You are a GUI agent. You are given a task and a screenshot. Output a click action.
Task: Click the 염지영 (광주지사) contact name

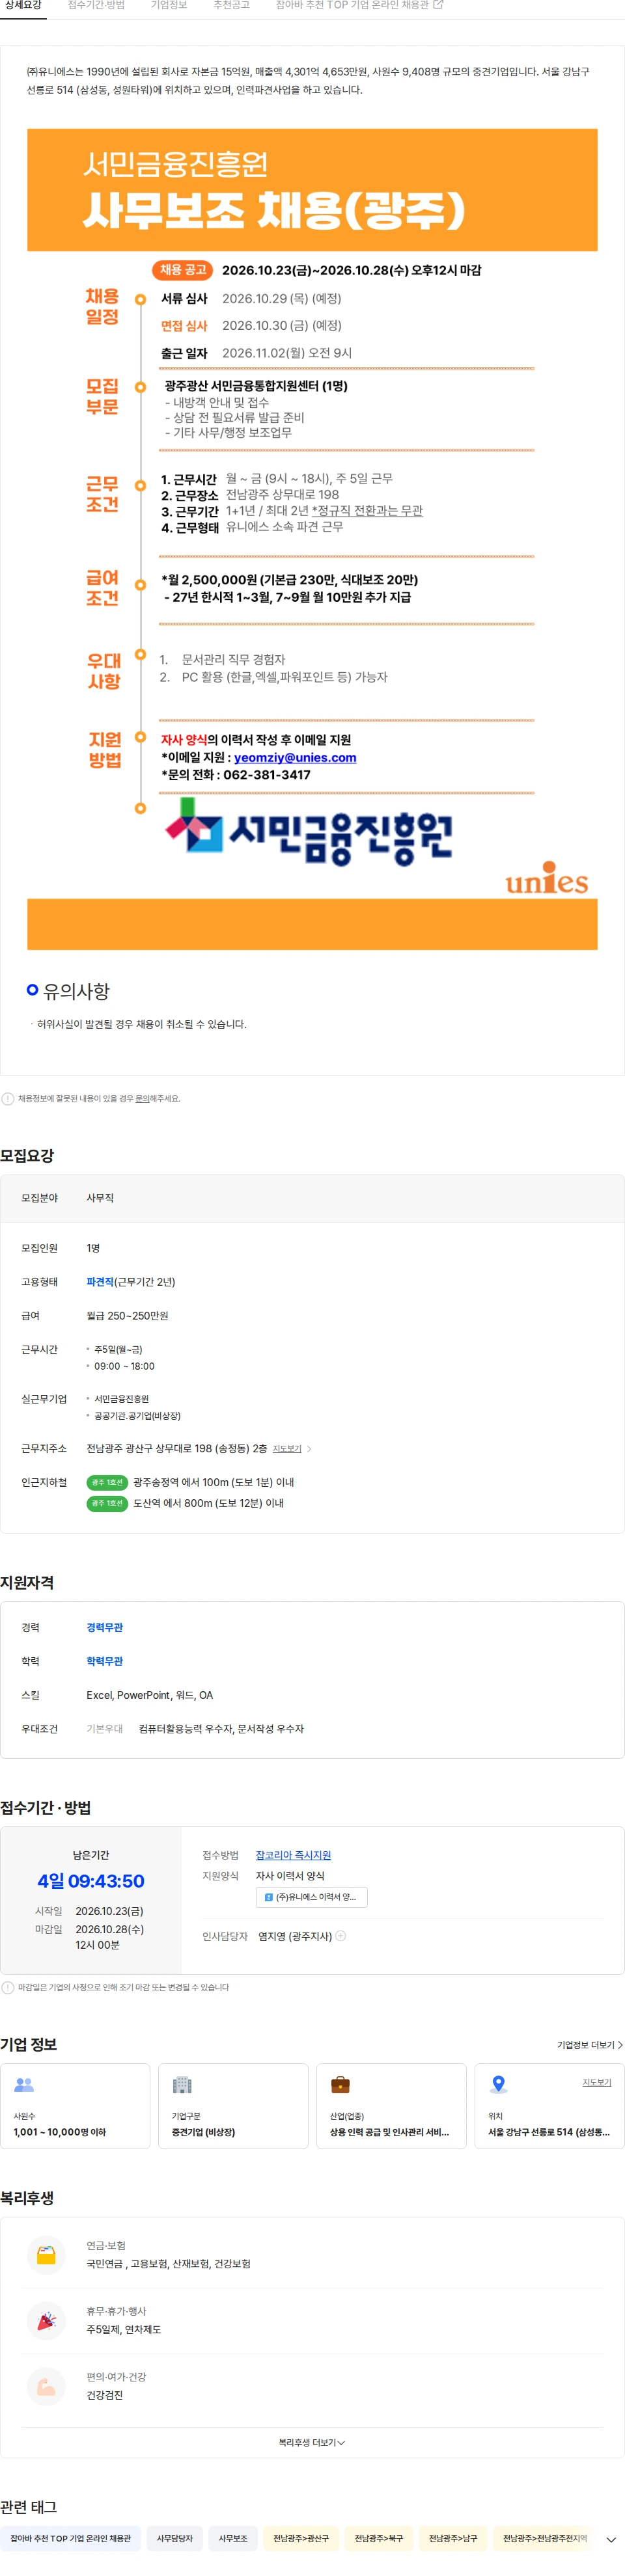click(x=295, y=1937)
